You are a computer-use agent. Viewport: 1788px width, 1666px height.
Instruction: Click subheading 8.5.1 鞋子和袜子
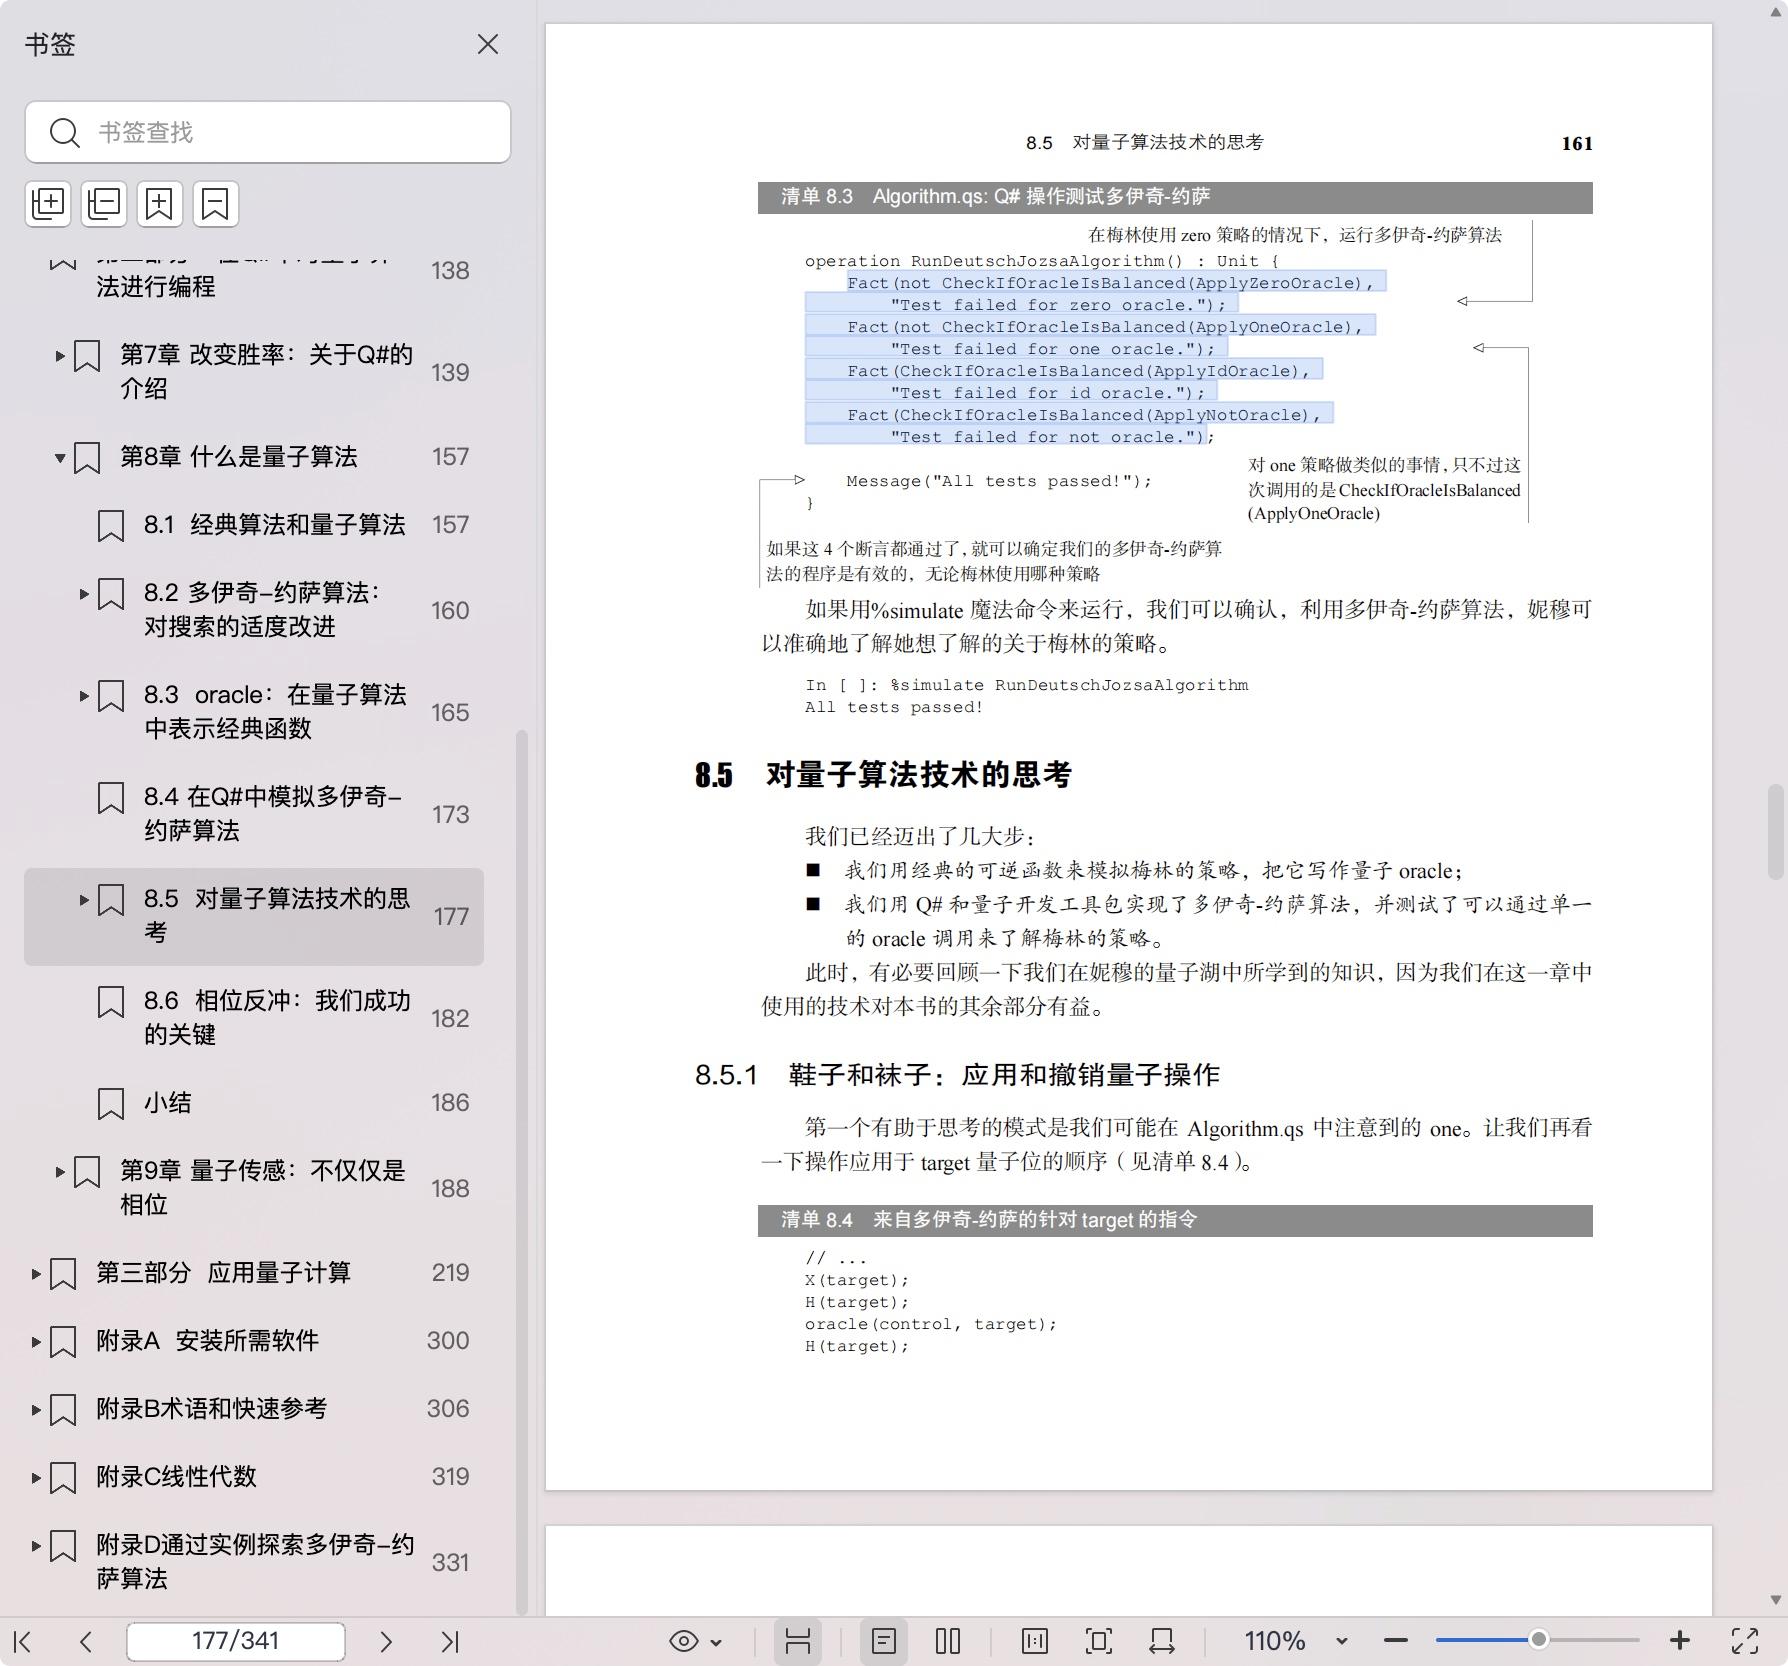coord(957,1075)
